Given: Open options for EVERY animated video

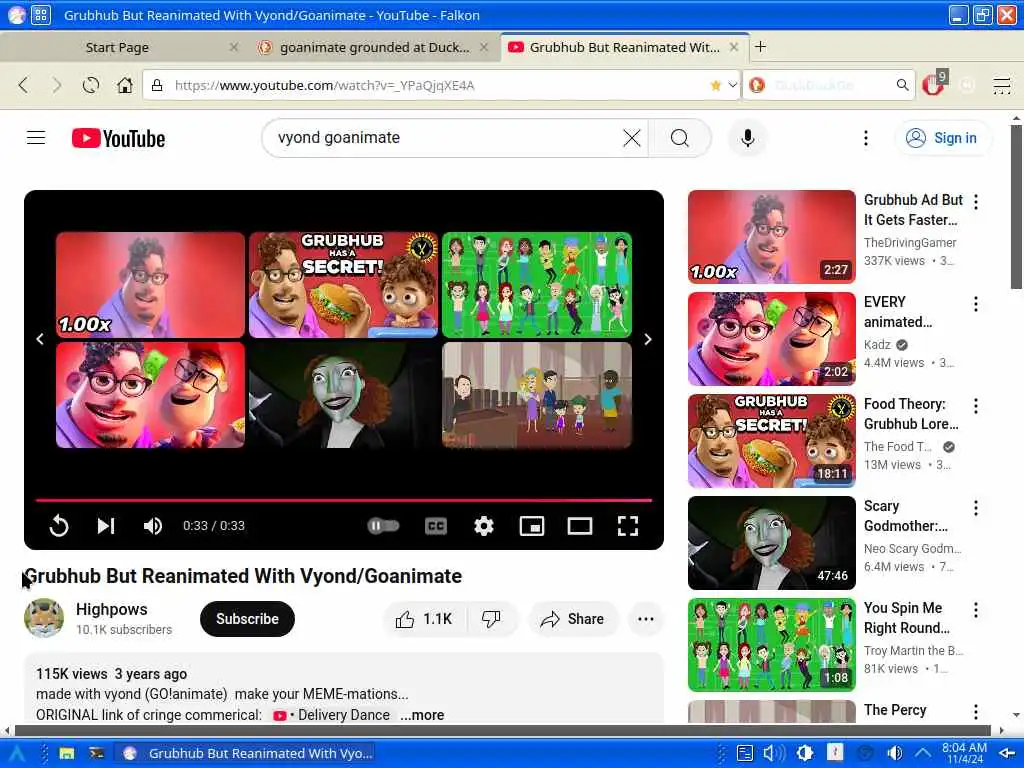Looking at the screenshot, I should [x=976, y=304].
